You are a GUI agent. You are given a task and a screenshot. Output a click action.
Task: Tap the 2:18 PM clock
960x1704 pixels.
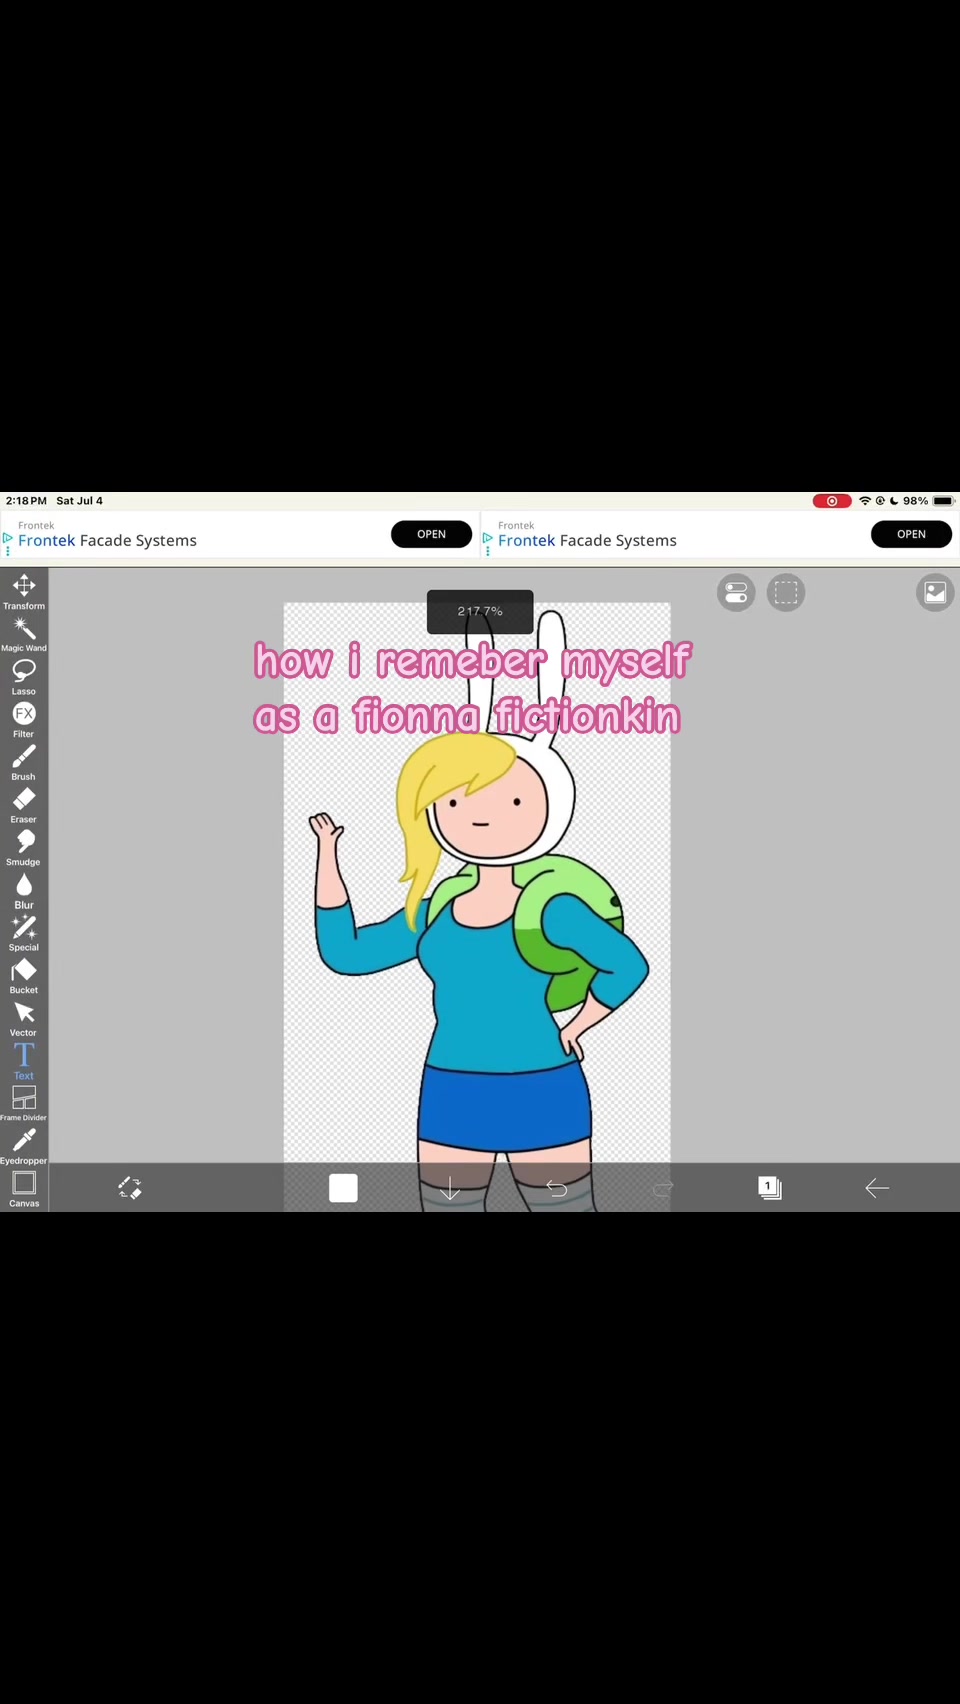(x=26, y=501)
